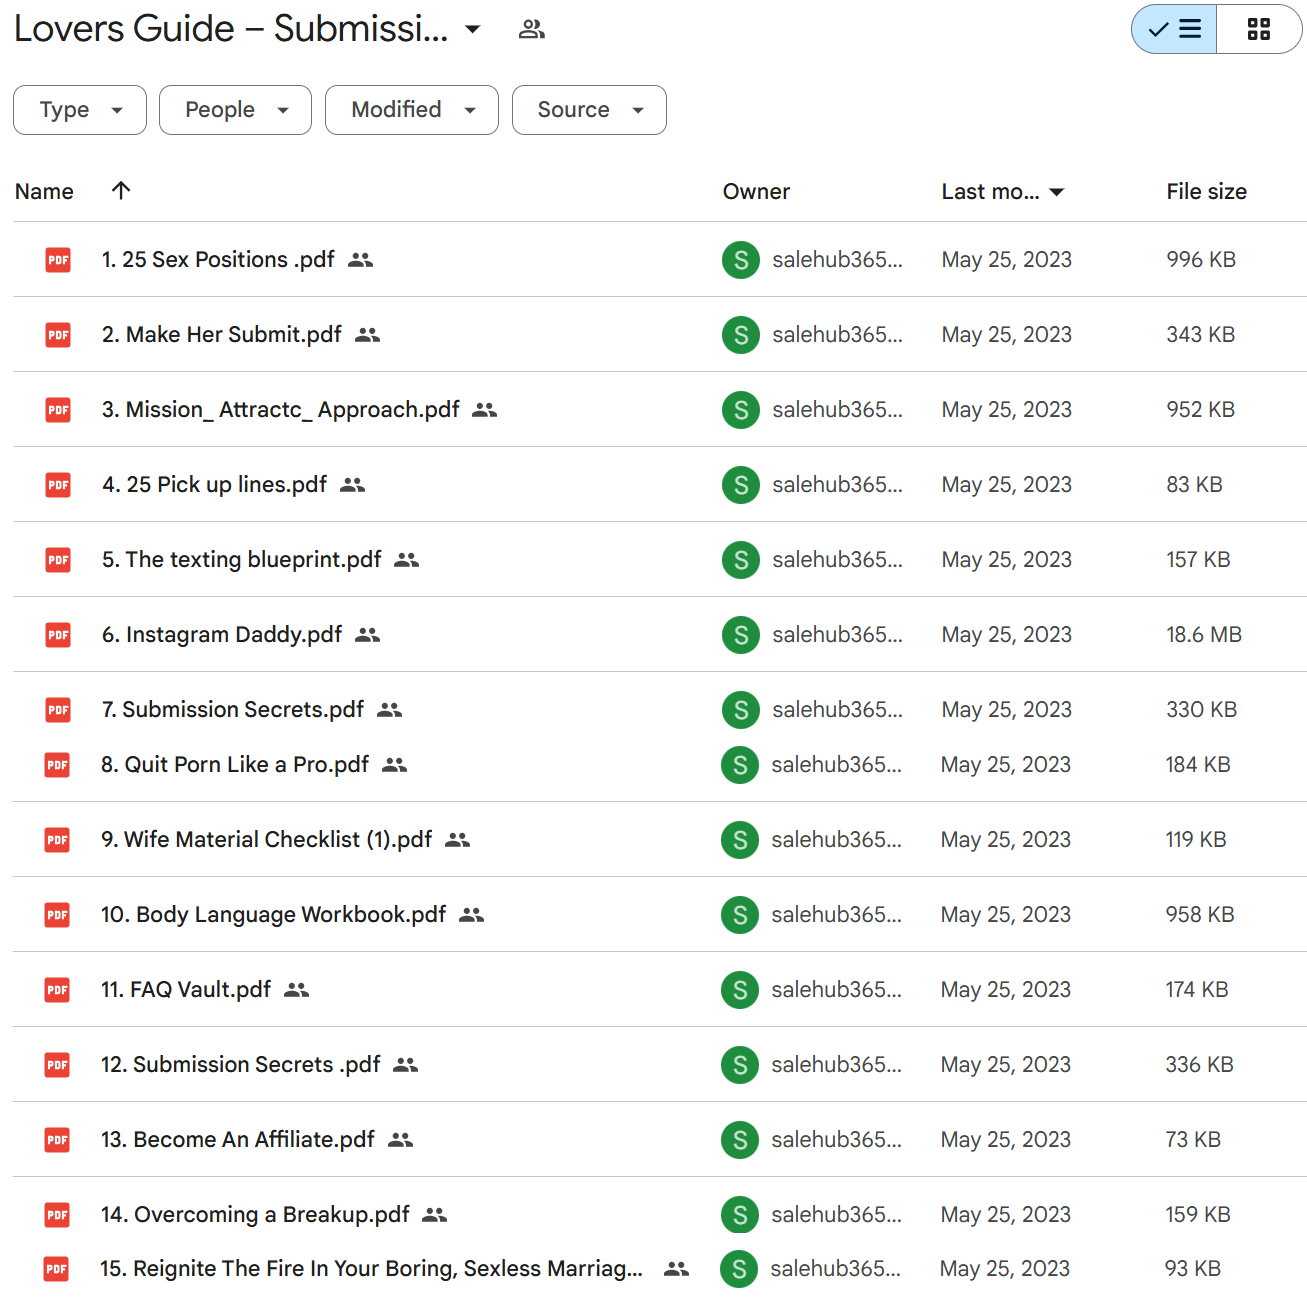The height and width of the screenshot is (1301, 1307).
Task: Click shared icon beside 25 Pick up lines.pdf
Action: (x=353, y=485)
